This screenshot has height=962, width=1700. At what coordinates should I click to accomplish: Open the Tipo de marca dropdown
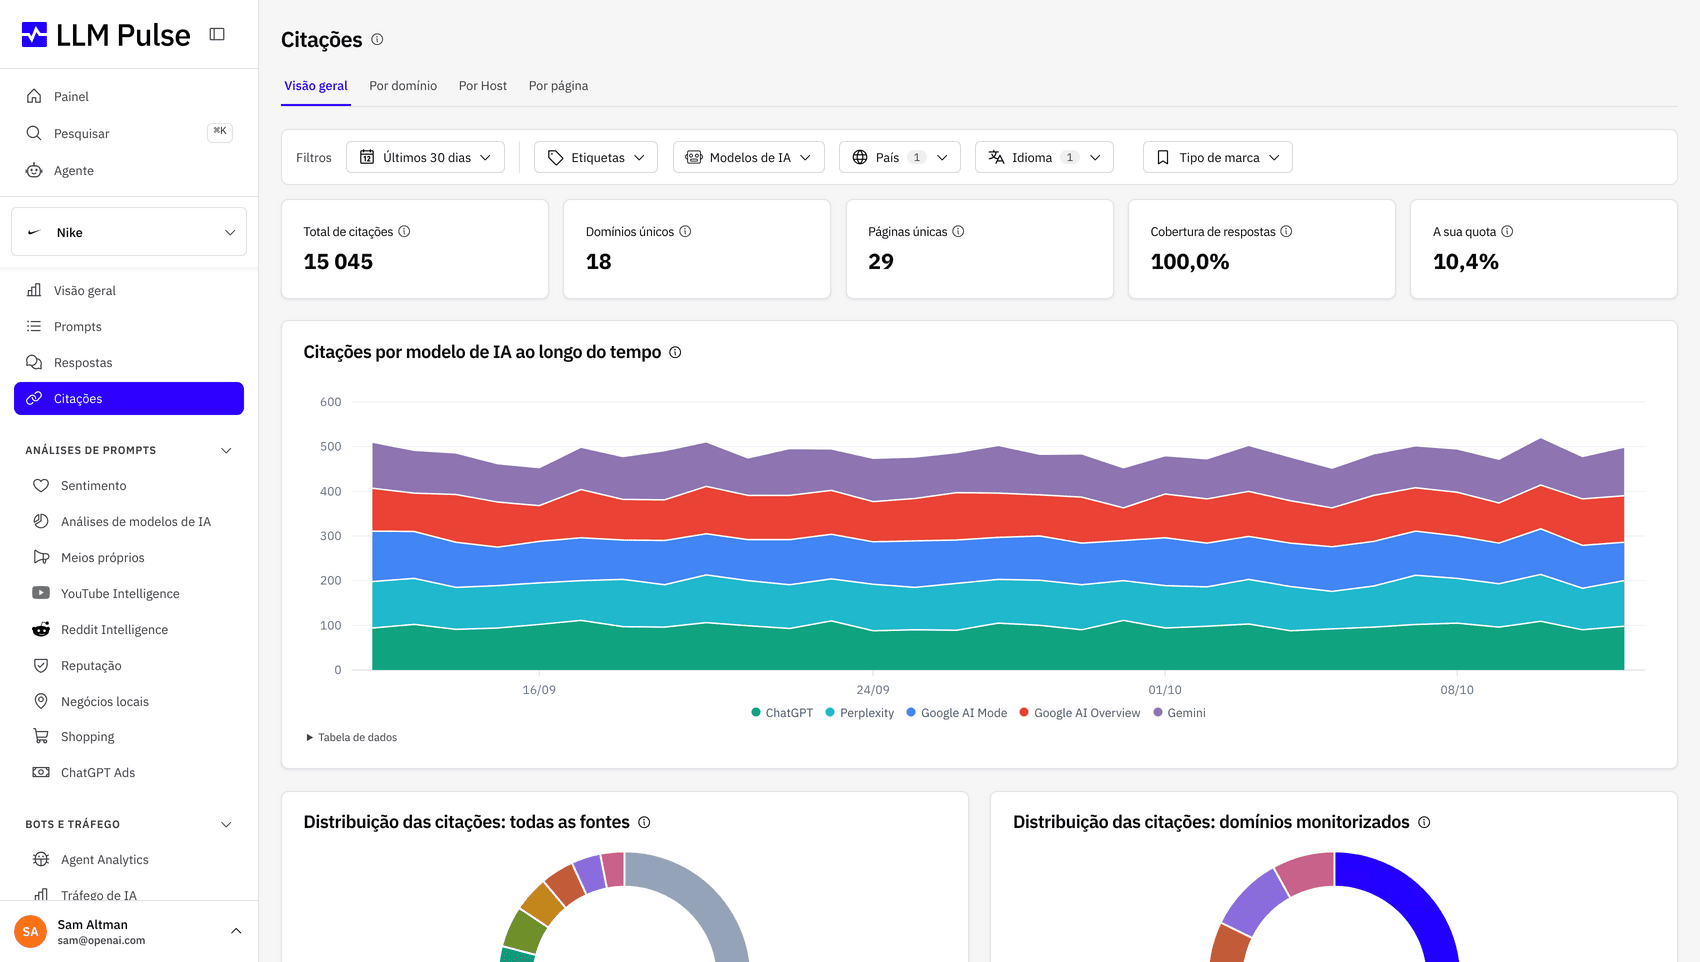[x=1218, y=157]
